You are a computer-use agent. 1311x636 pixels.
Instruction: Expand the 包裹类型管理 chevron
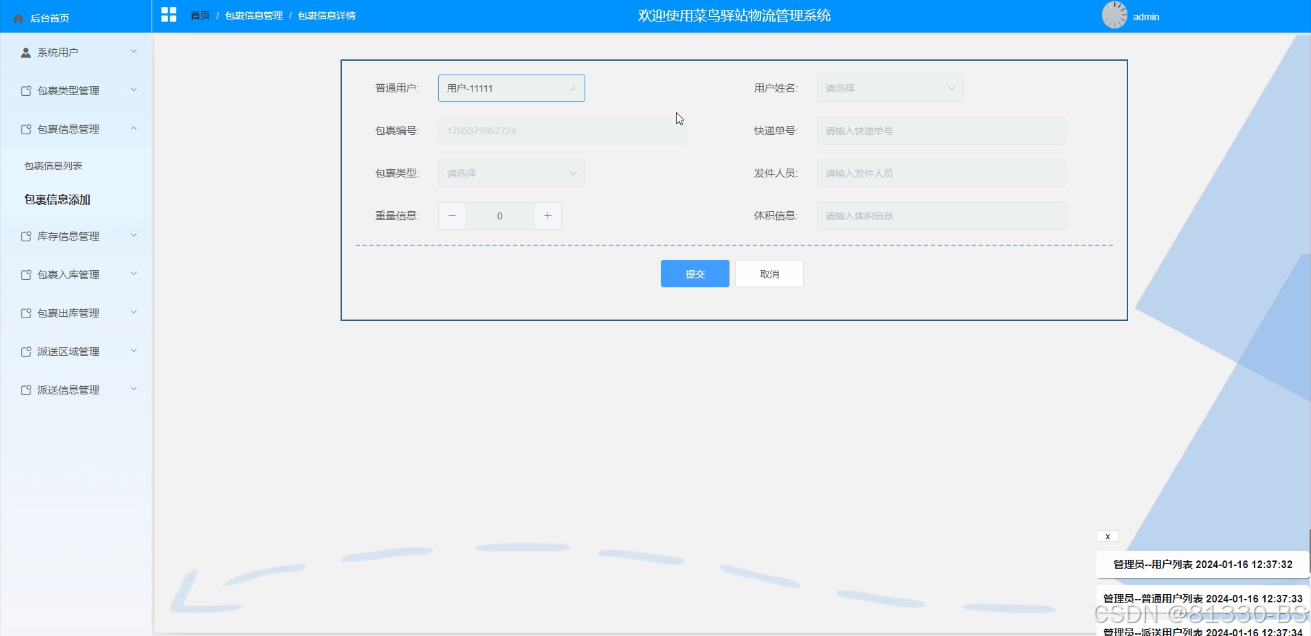134,90
